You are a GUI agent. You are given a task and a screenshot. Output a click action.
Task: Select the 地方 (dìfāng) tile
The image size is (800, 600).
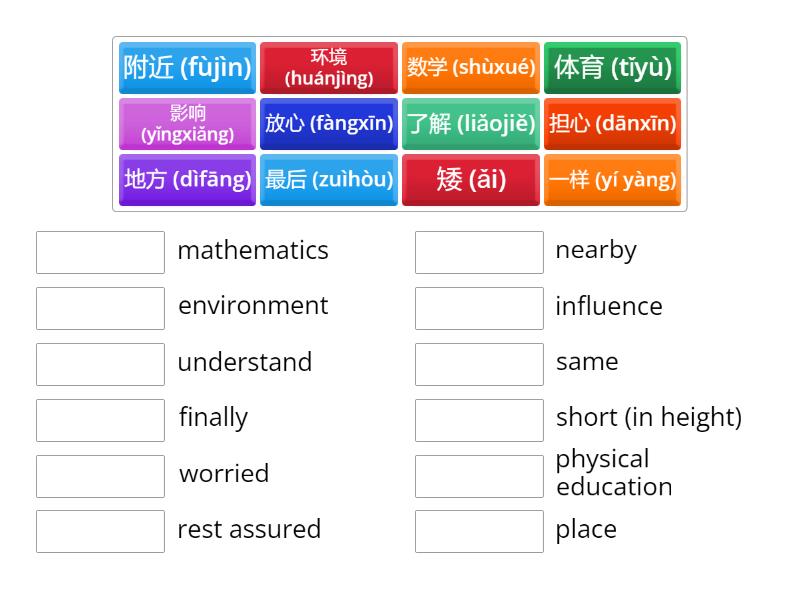click(187, 180)
